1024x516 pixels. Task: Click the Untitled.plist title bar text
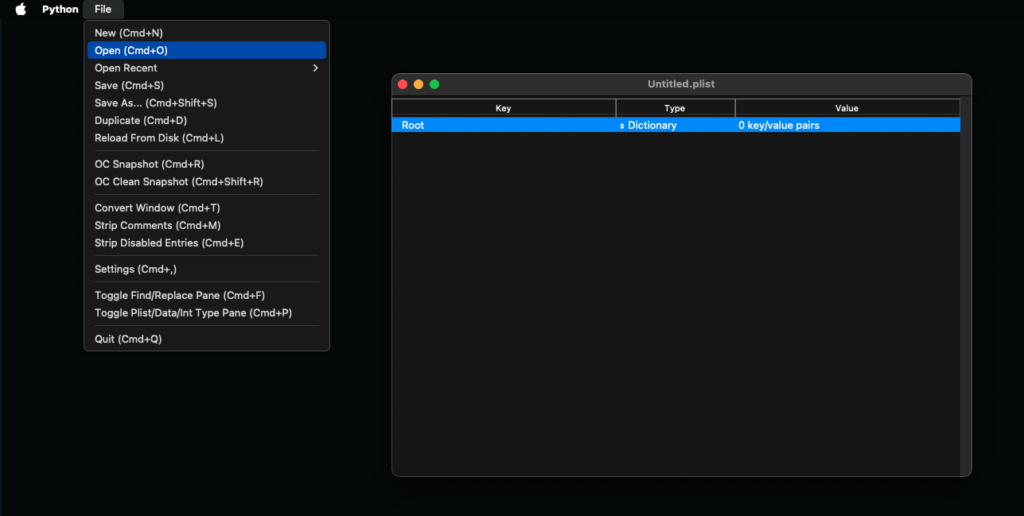coord(681,84)
